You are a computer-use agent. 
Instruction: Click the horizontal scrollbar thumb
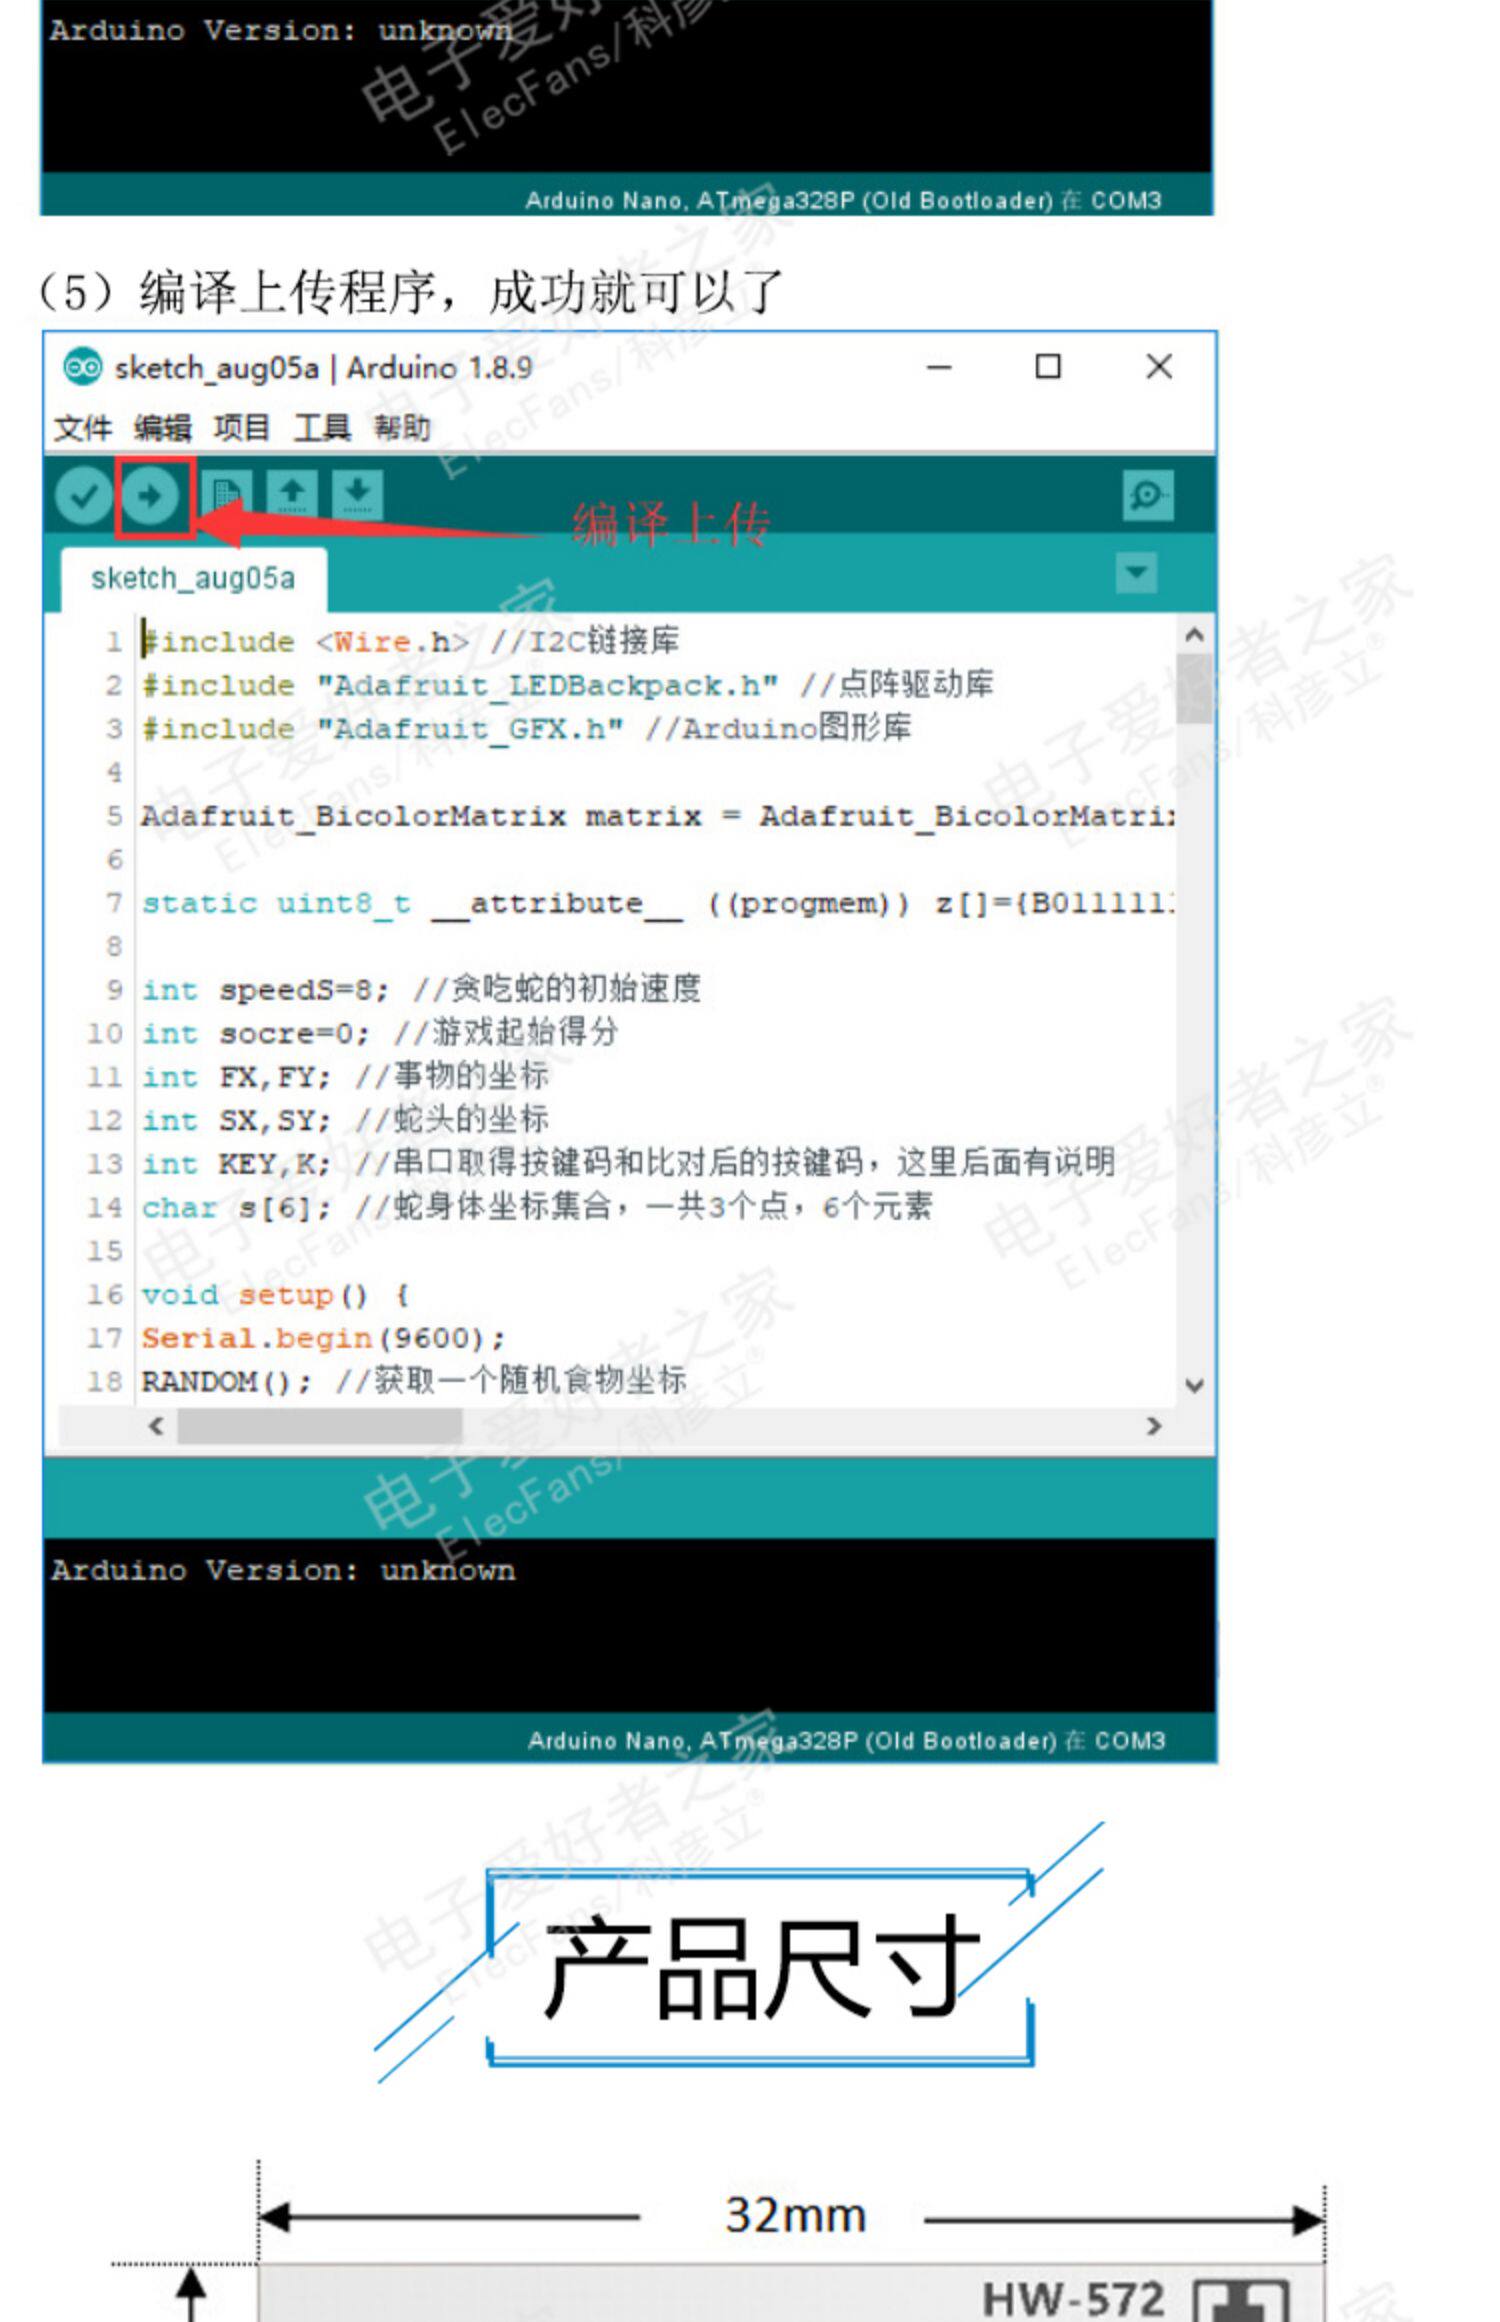(x=320, y=1426)
